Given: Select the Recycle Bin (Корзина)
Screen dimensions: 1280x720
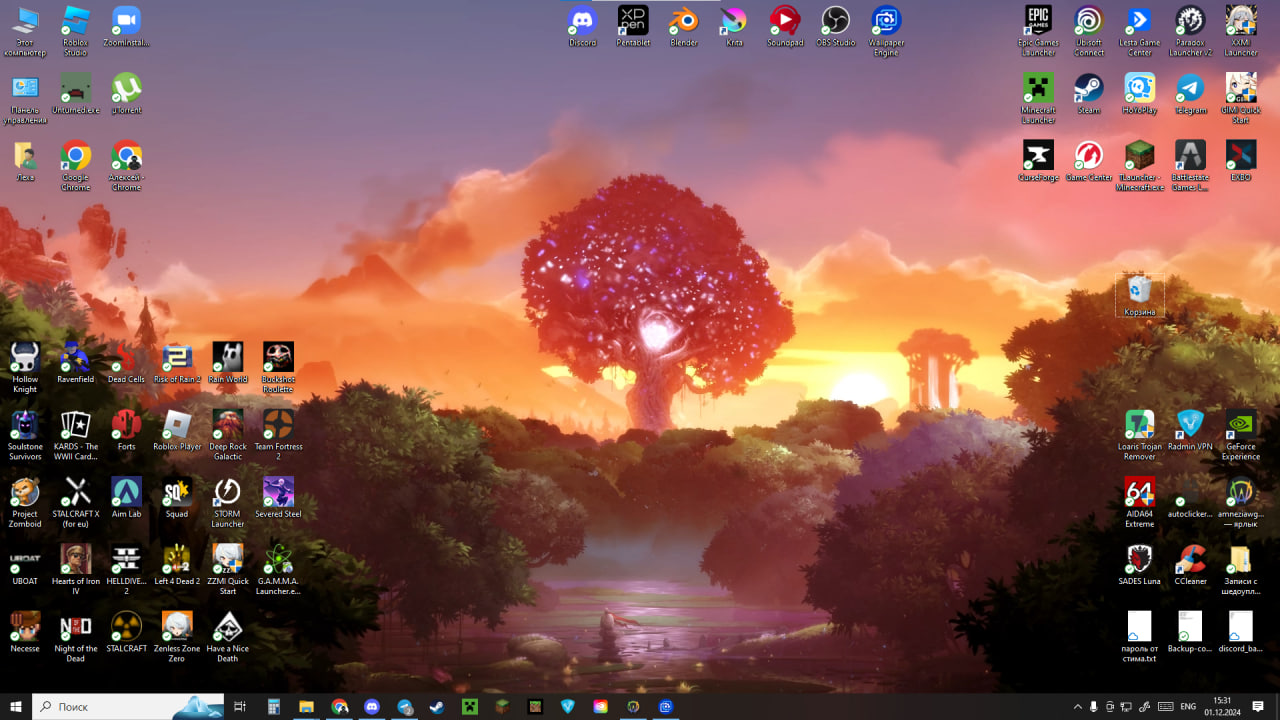Looking at the screenshot, I should pyautogui.click(x=1139, y=296).
